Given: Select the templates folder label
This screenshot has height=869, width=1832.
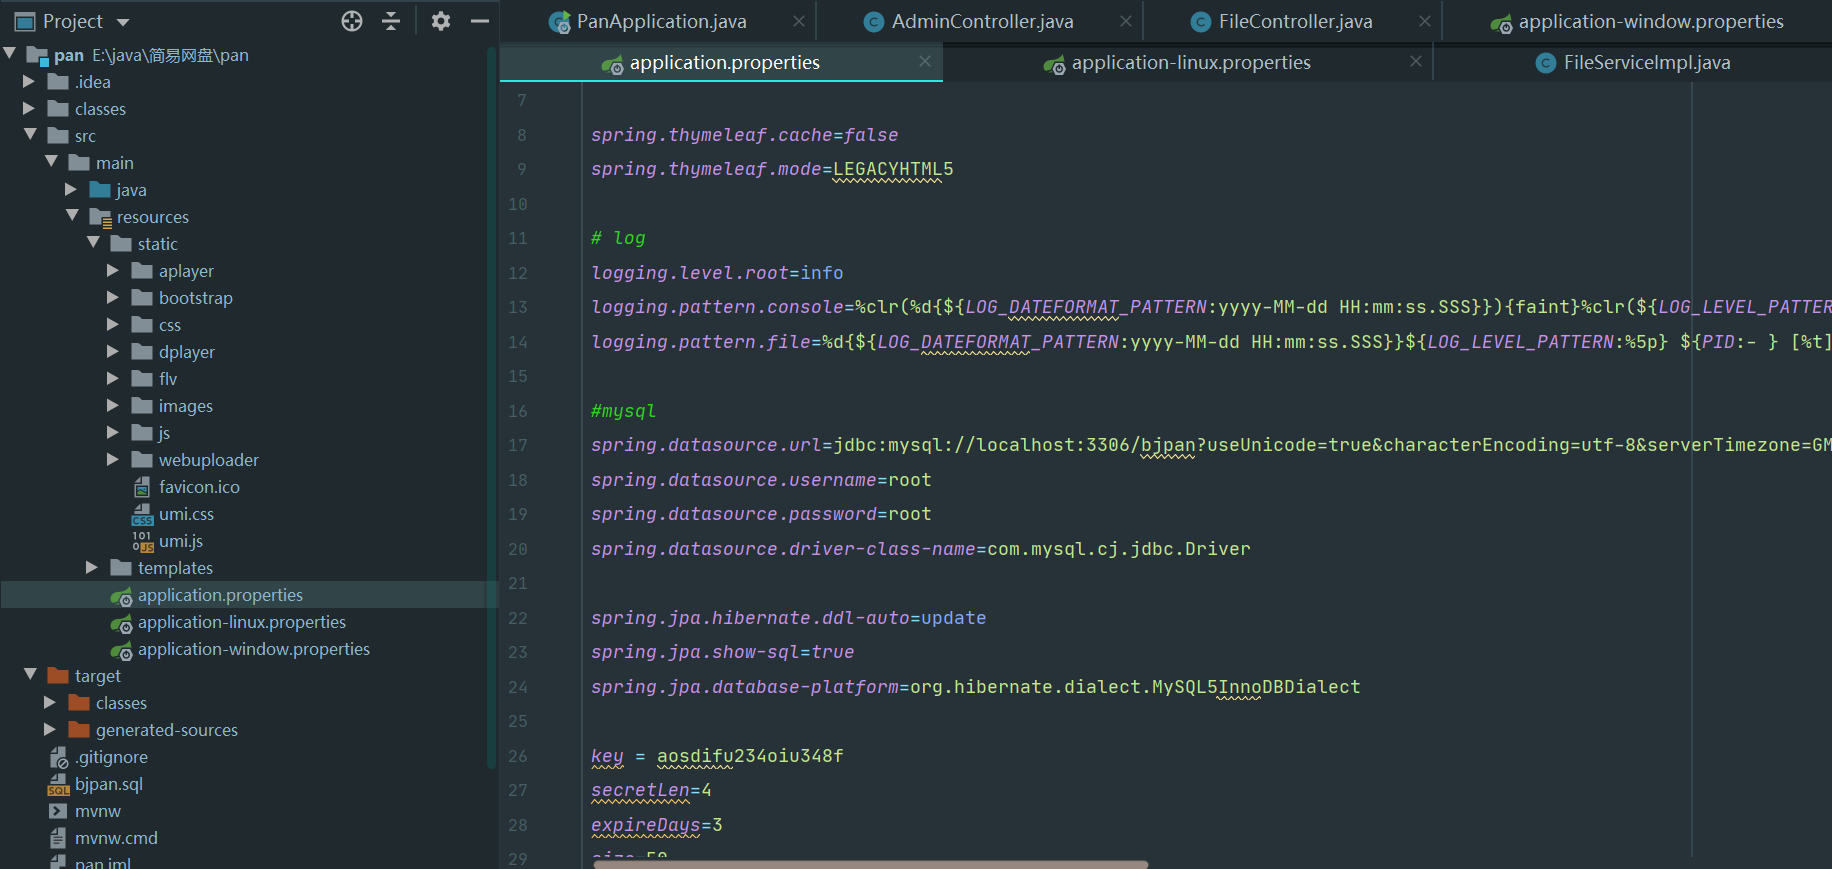Looking at the screenshot, I should [175, 567].
